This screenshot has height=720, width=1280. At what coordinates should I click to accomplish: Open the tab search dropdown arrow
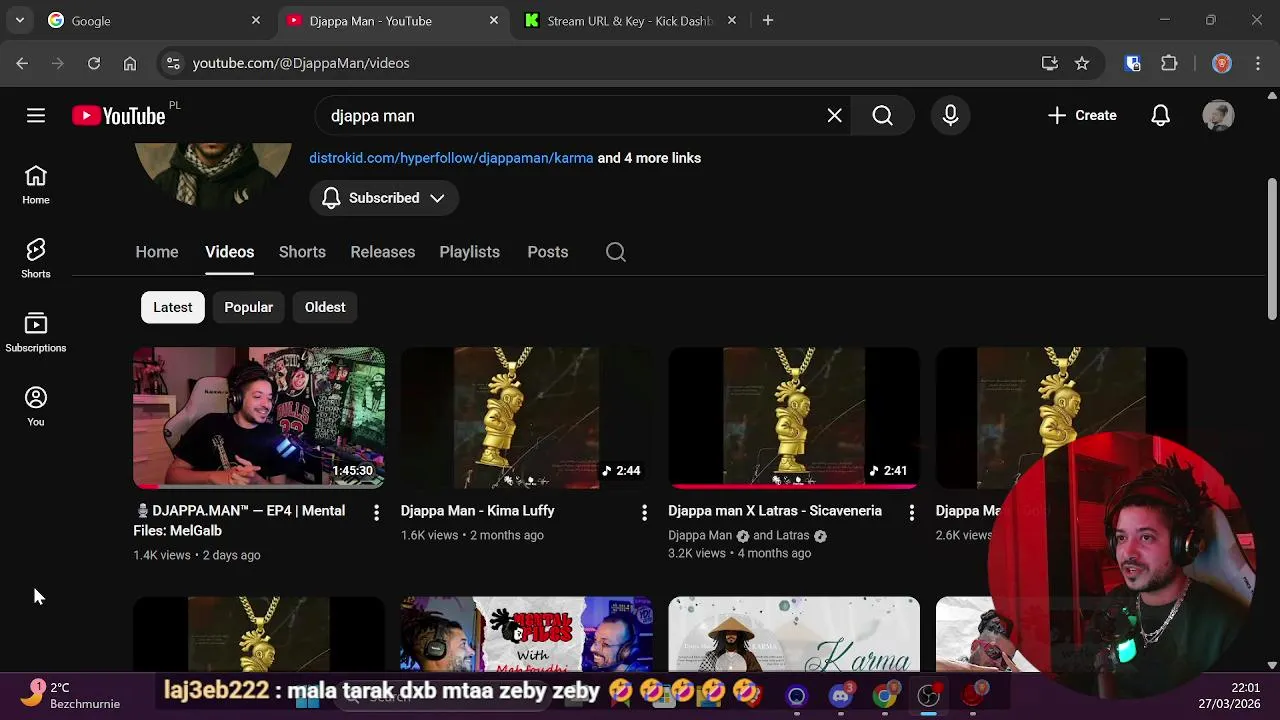[20, 20]
